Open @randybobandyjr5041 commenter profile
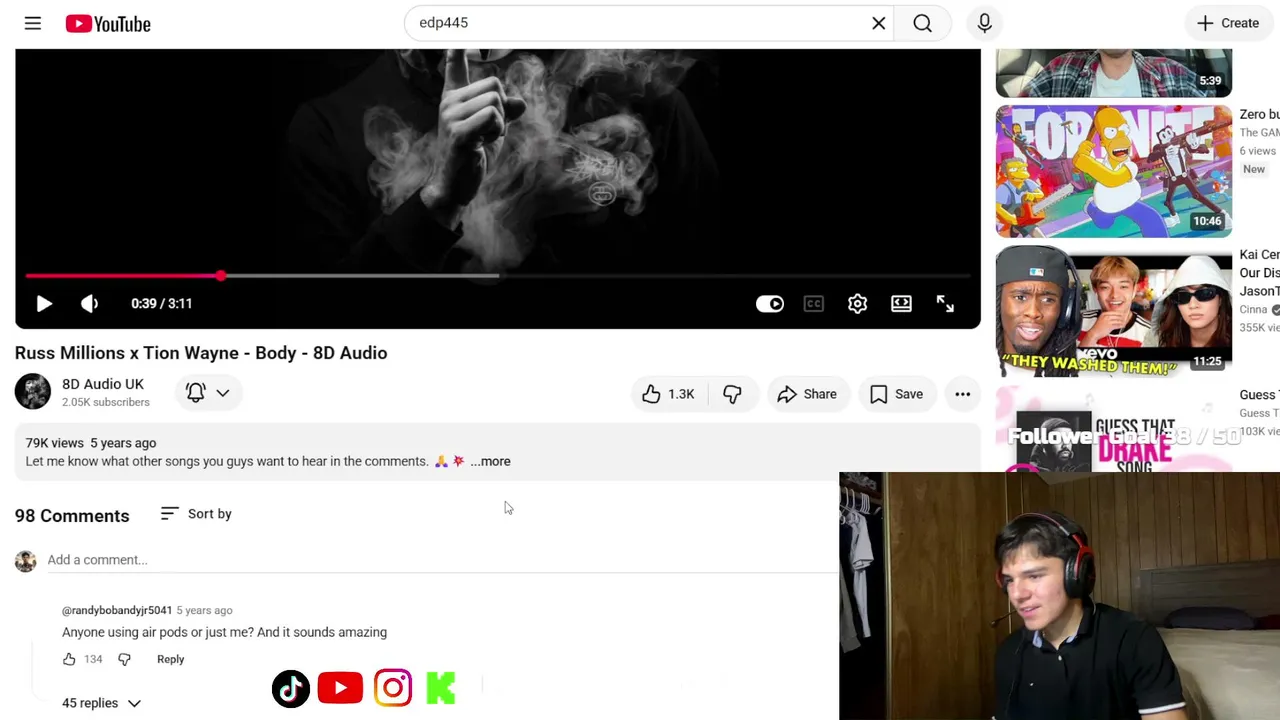This screenshot has height=720, width=1280. click(x=117, y=610)
